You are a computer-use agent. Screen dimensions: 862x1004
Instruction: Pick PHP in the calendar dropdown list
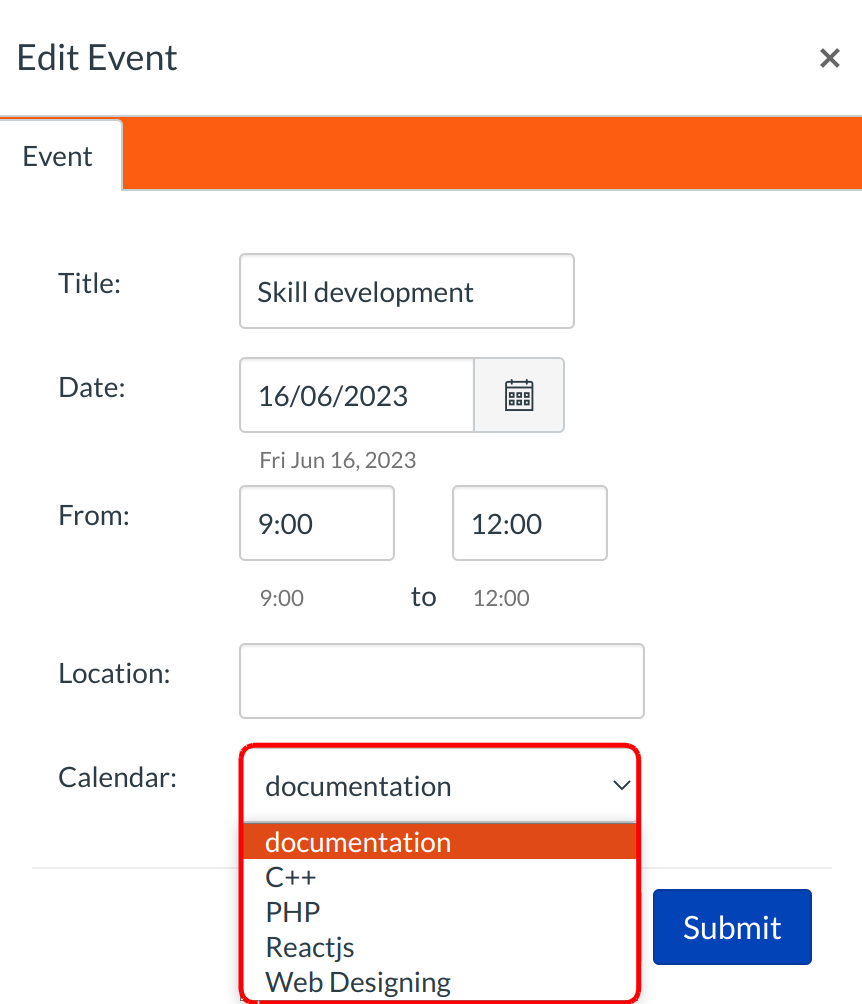click(x=293, y=912)
